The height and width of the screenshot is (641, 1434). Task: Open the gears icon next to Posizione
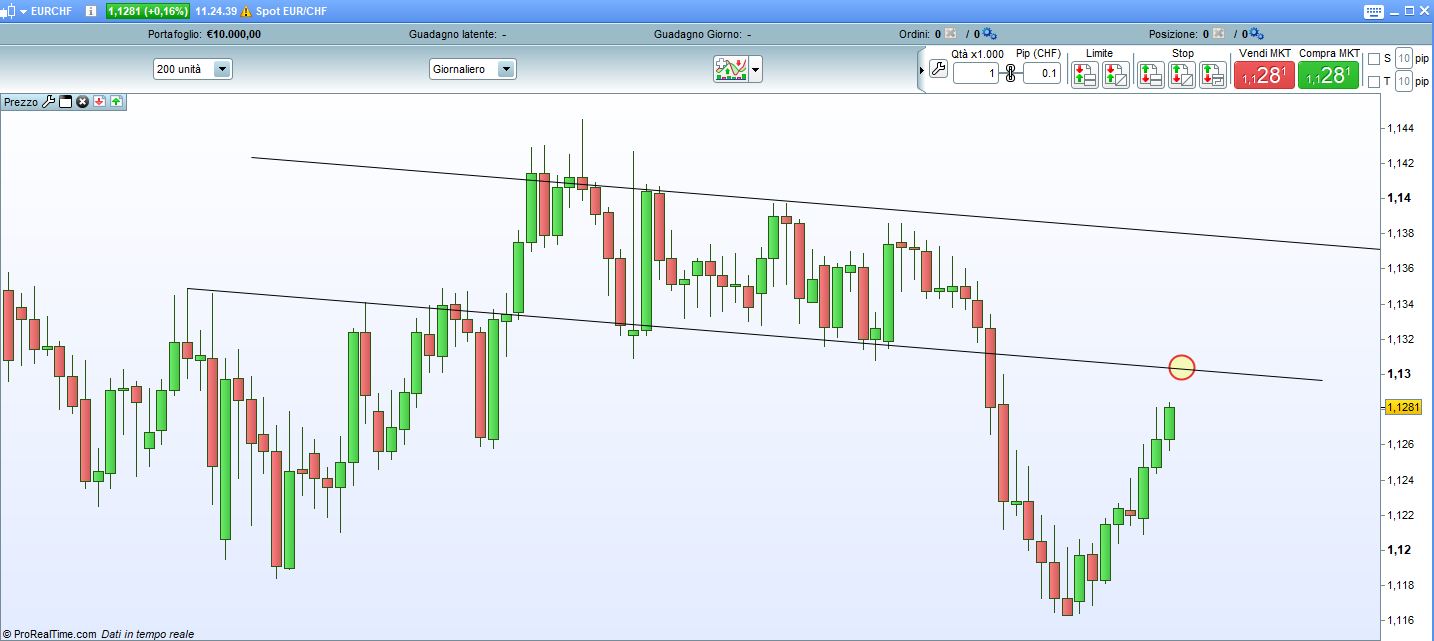(x=1256, y=34)
